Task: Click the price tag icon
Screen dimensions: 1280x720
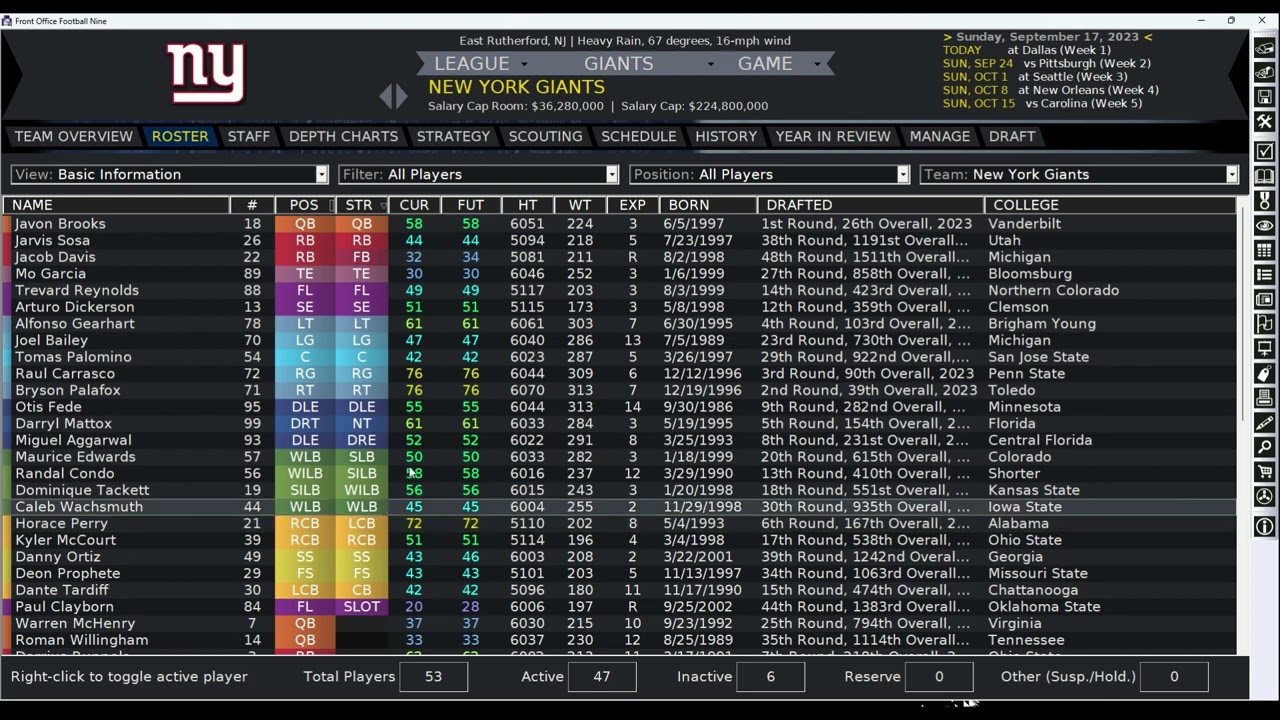Action: click(1265, 374)
